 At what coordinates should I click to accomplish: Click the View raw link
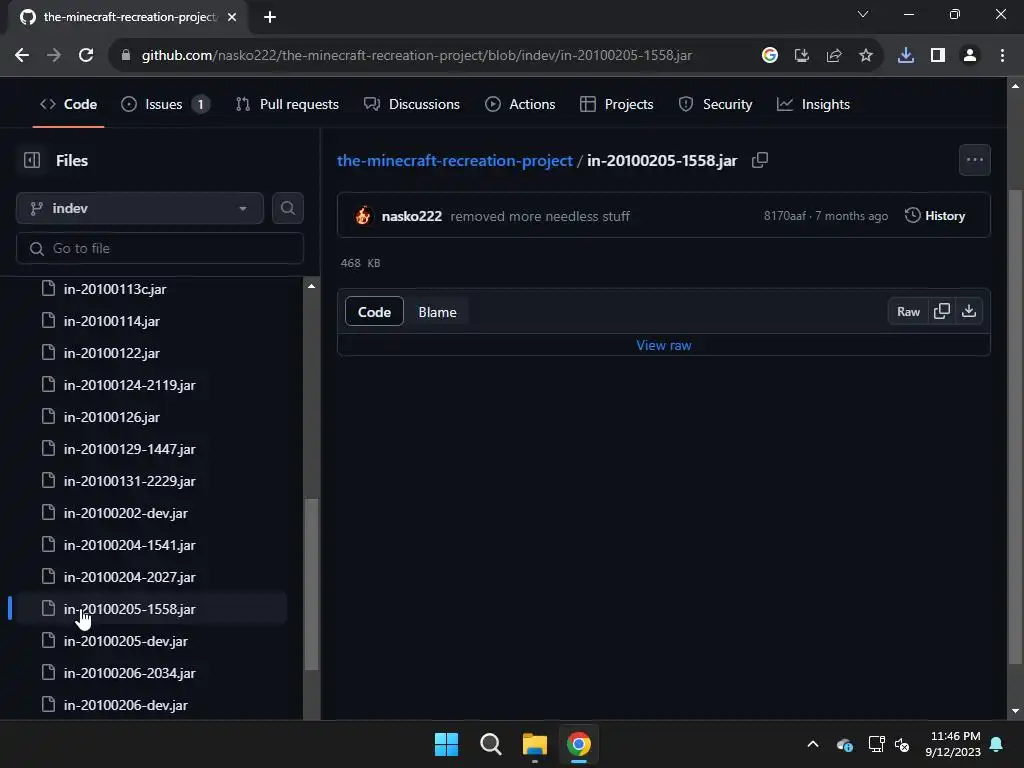pyautogui.click(x=664, y=345)
